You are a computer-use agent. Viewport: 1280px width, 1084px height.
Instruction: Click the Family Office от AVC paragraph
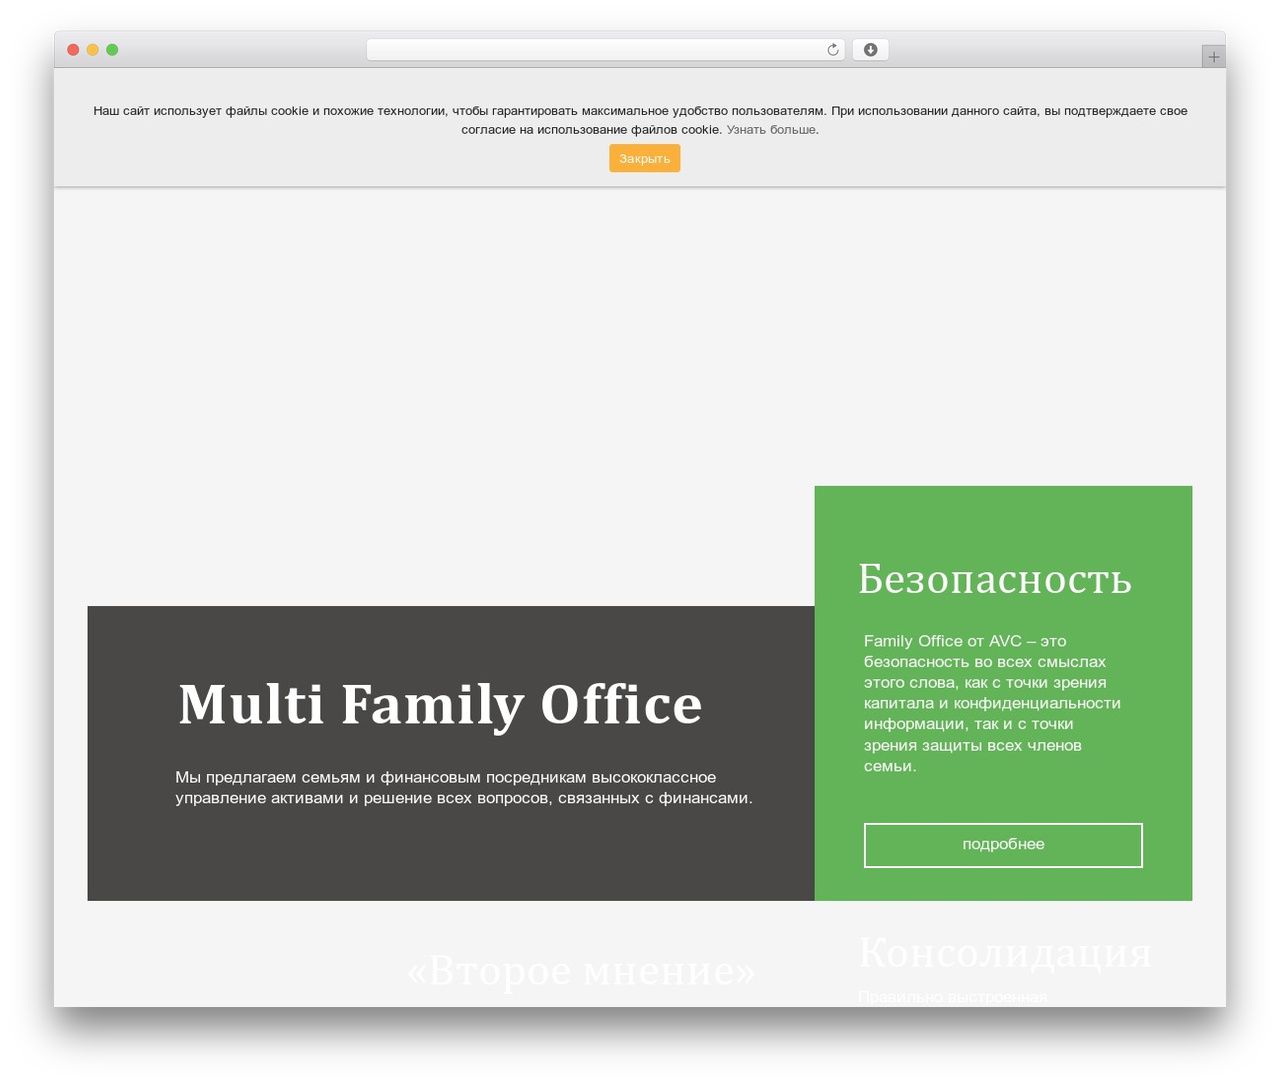[x=992, y=703]
